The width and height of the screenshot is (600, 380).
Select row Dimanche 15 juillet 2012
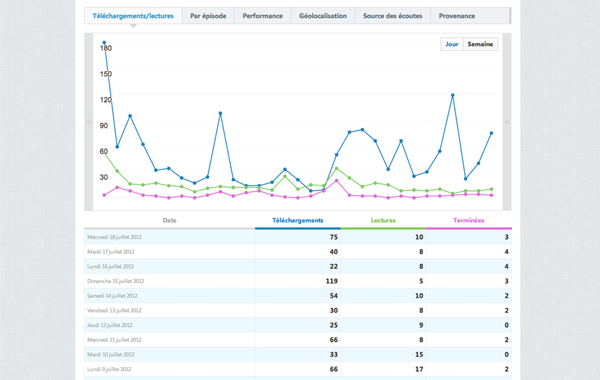coord(298,281)
